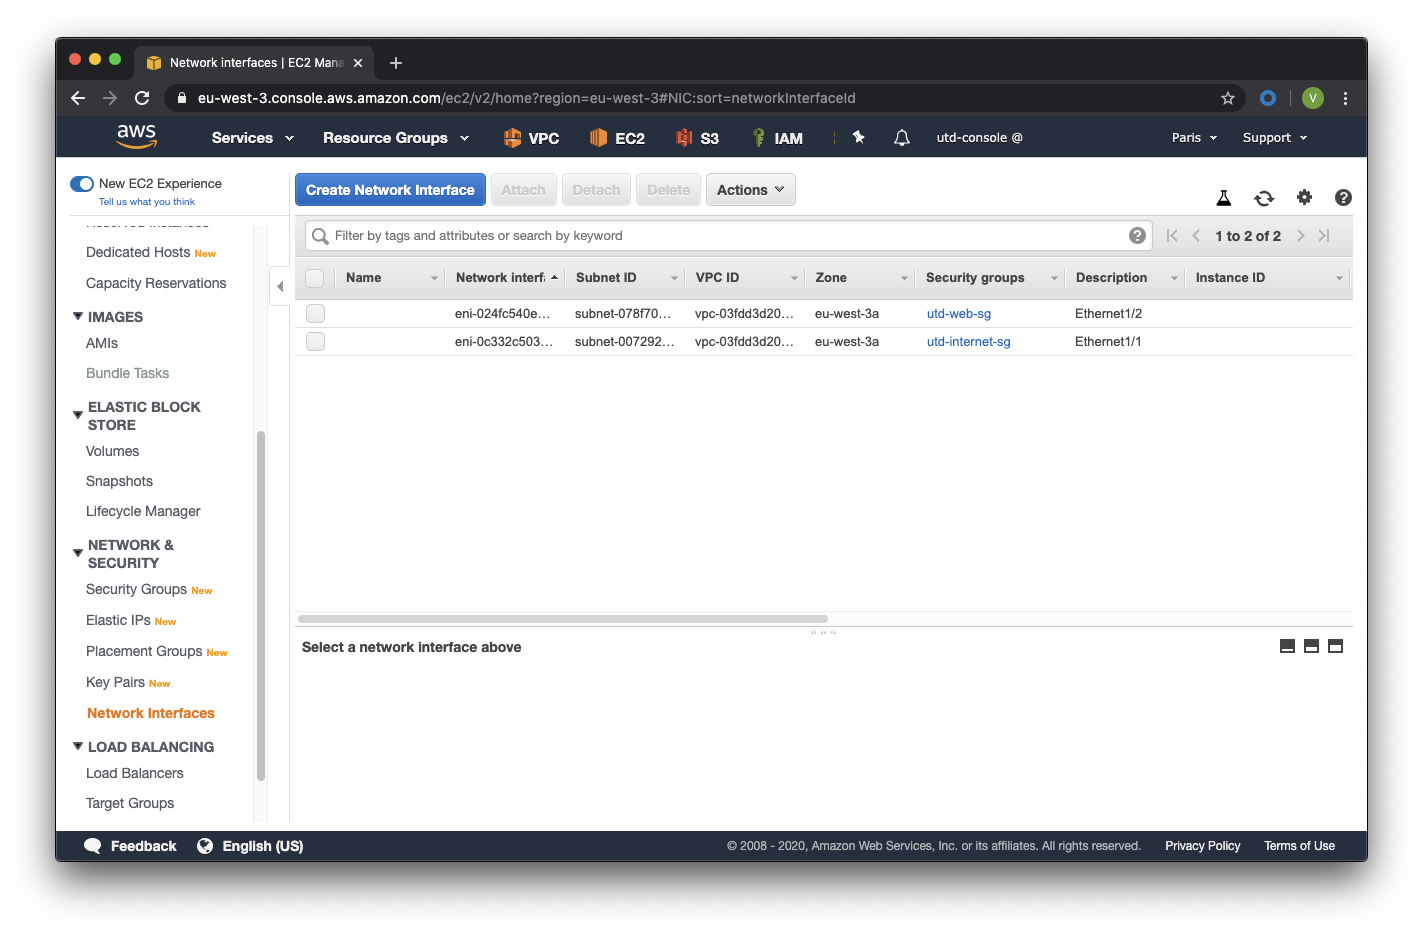Open Snapshots in sidebar
The width and height of the screenshot is (1423, 935).
(119, 481)
